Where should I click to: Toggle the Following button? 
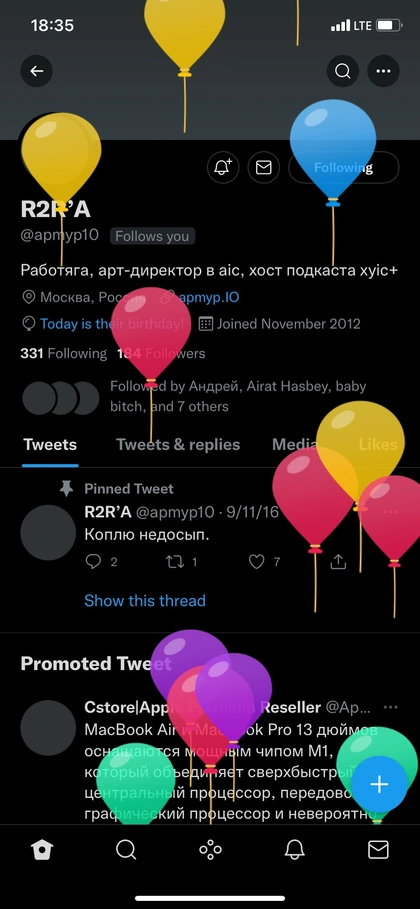344,168
